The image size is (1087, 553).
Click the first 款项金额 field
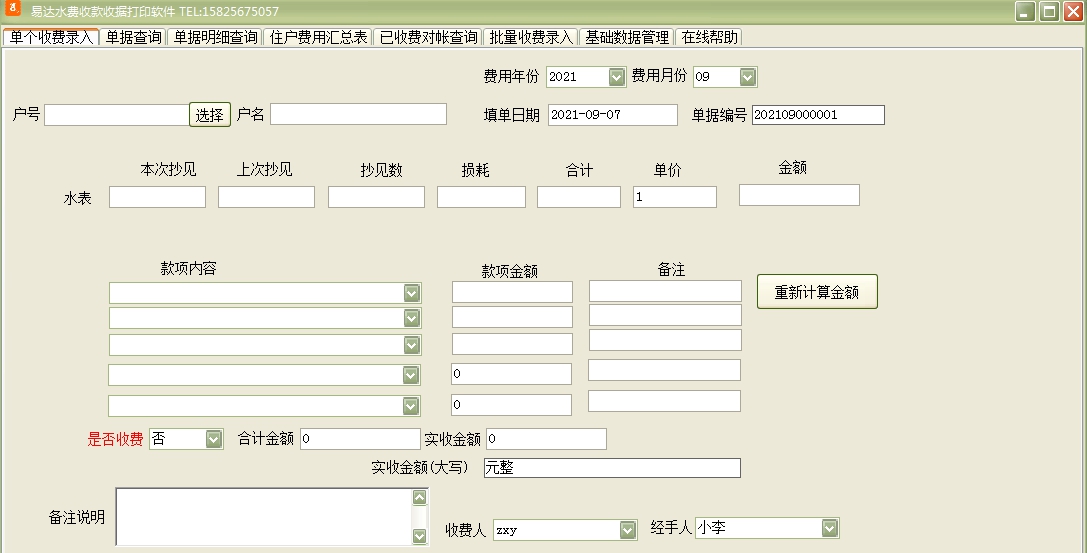click(512, 292)
